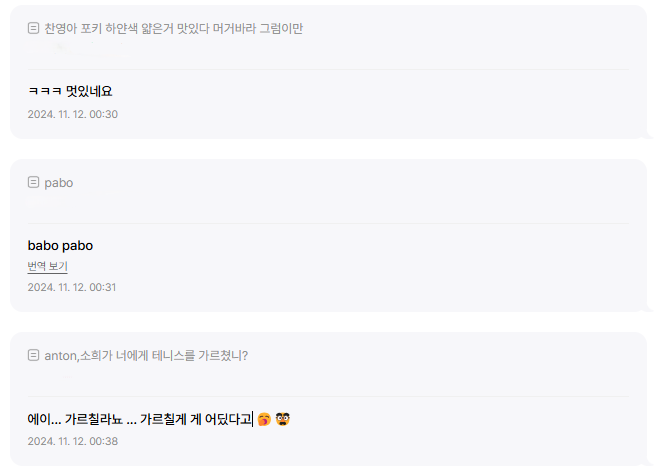Click the reply text 'babo pabo'

60,245
